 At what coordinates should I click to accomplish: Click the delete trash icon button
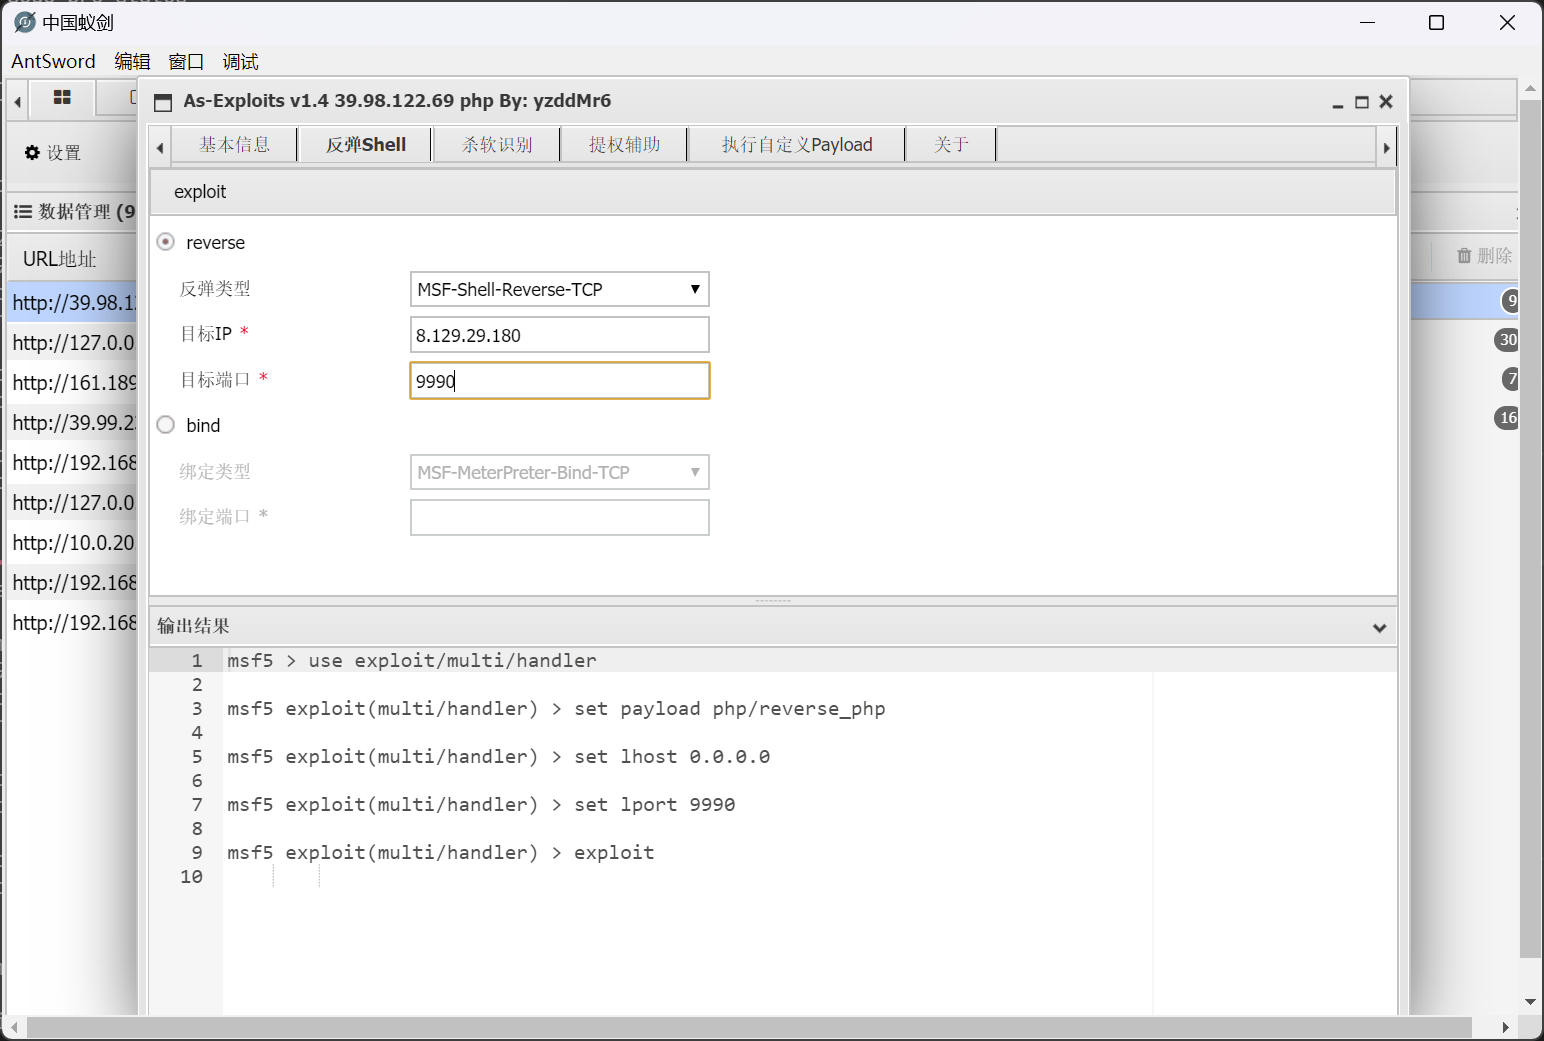coord(1484,256)
